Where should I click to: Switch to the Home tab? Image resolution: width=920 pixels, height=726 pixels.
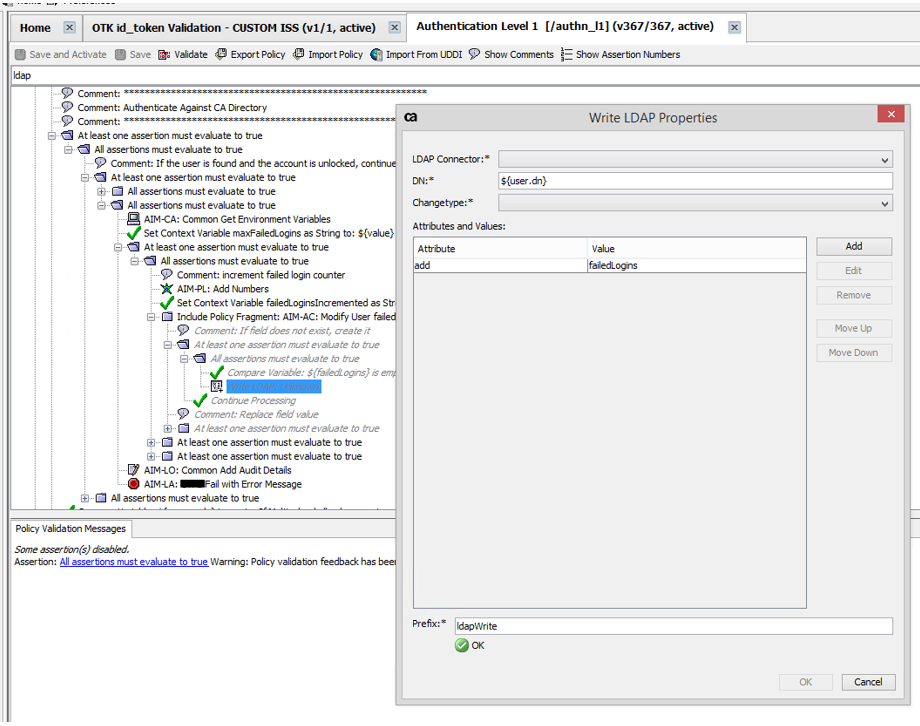35,28
